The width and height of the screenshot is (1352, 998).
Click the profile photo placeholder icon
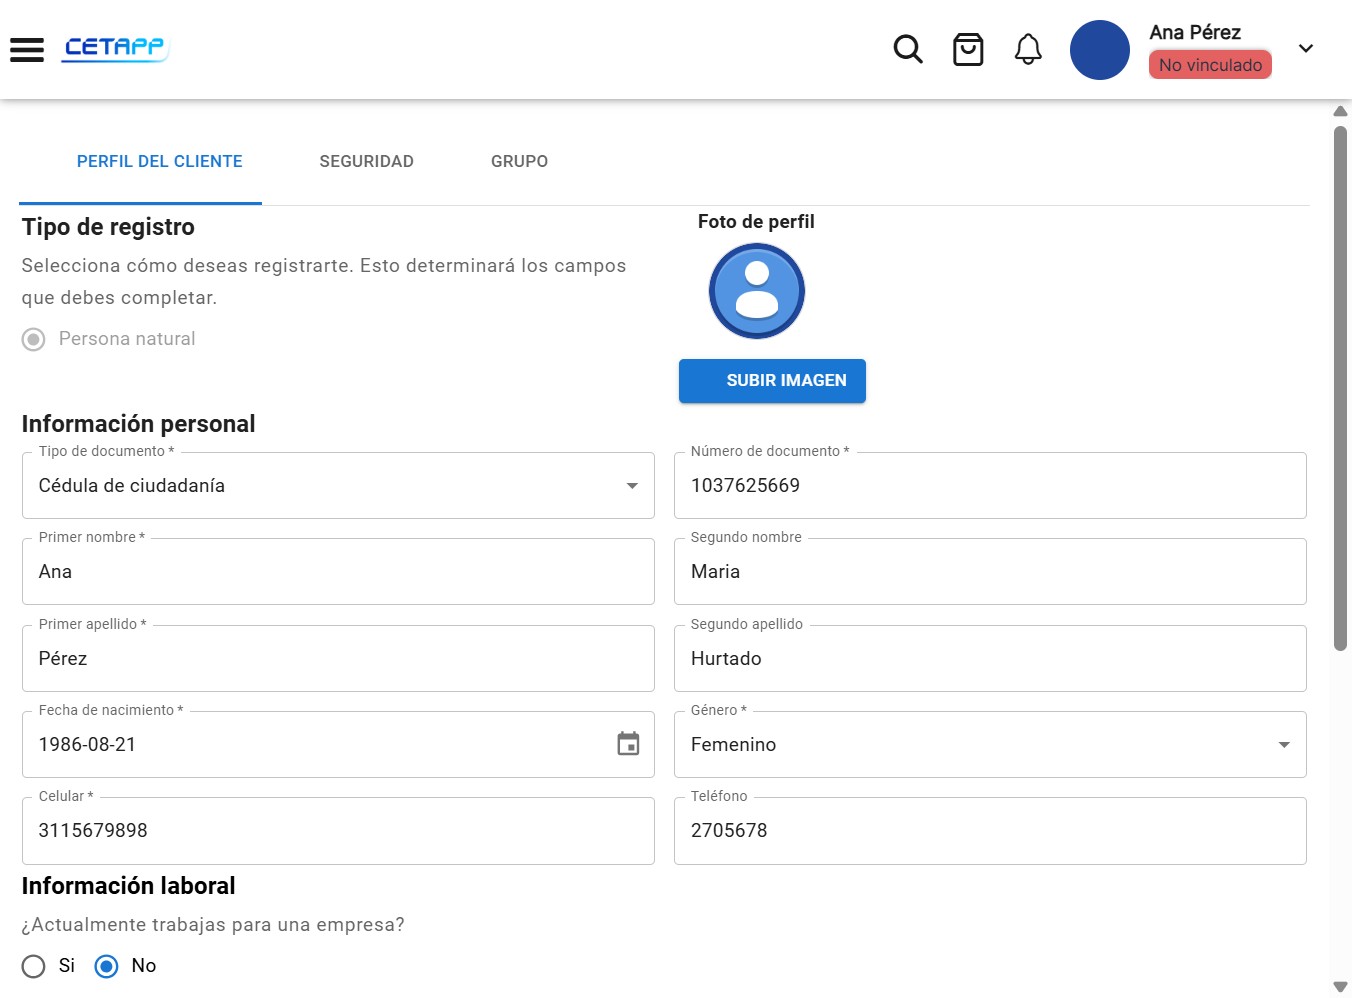757,291
